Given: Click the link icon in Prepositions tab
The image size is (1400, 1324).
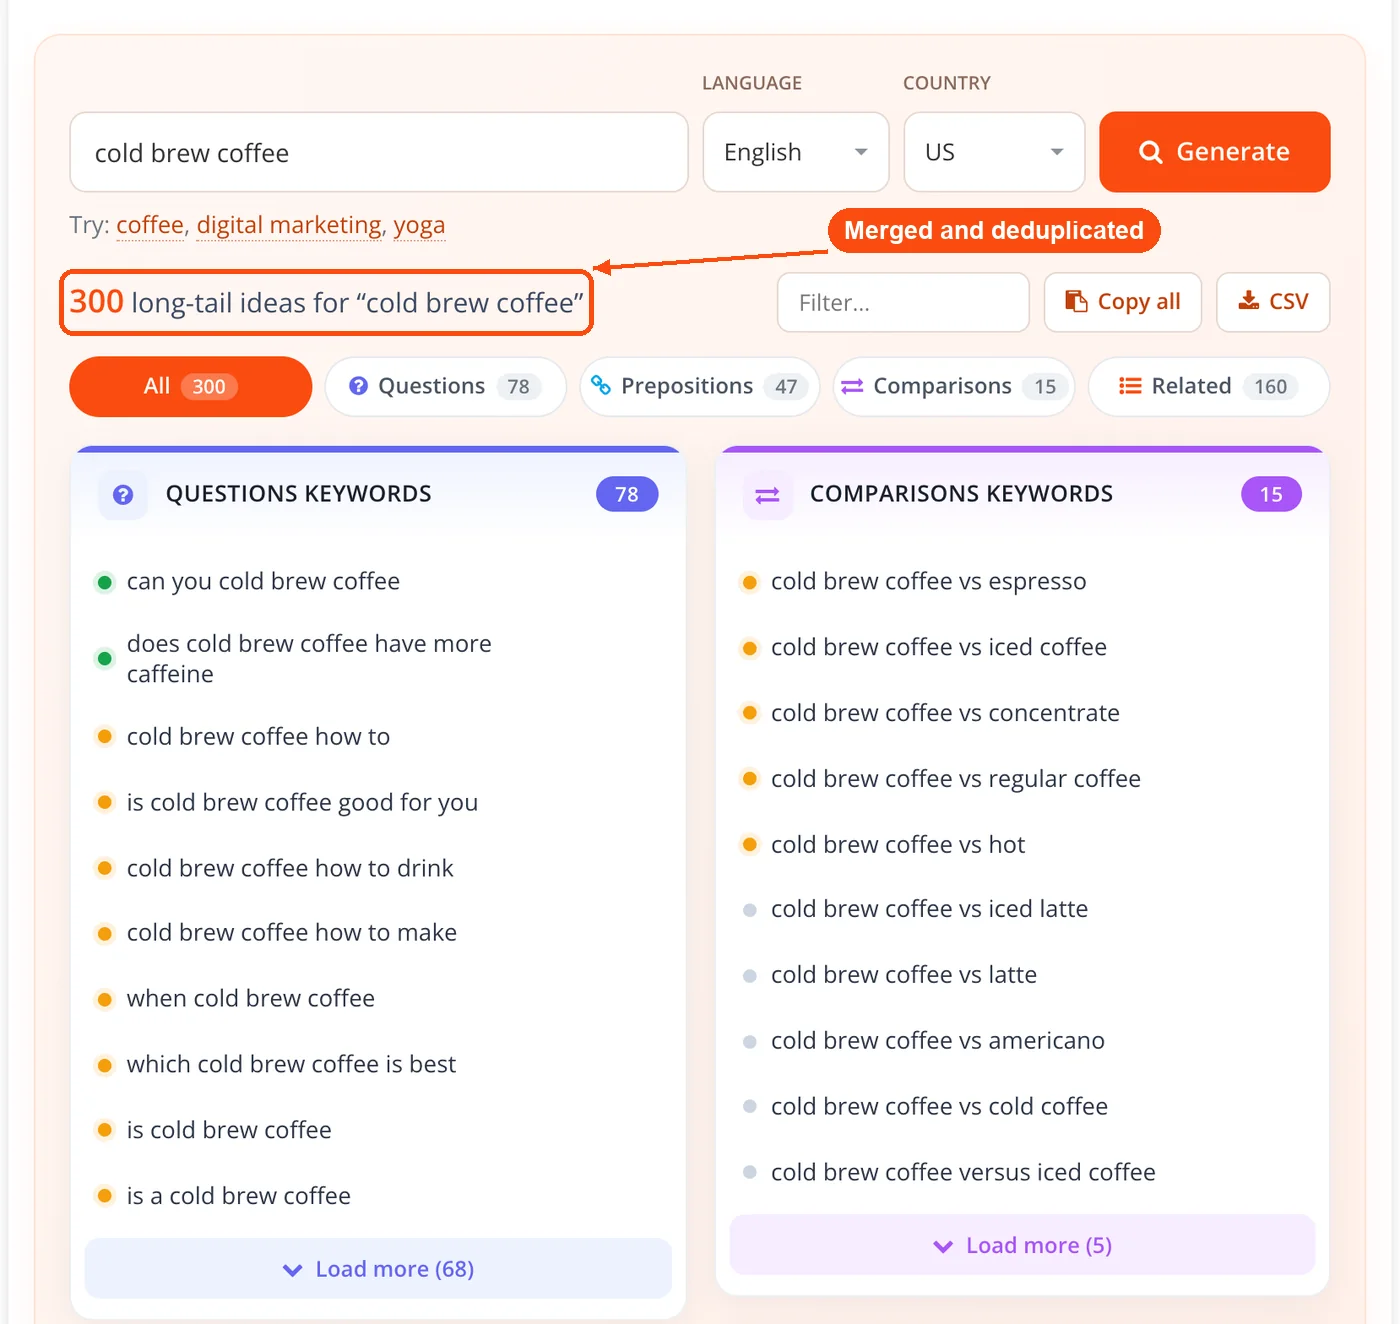Looking at the screenshot, I should [x=601, y=385].
